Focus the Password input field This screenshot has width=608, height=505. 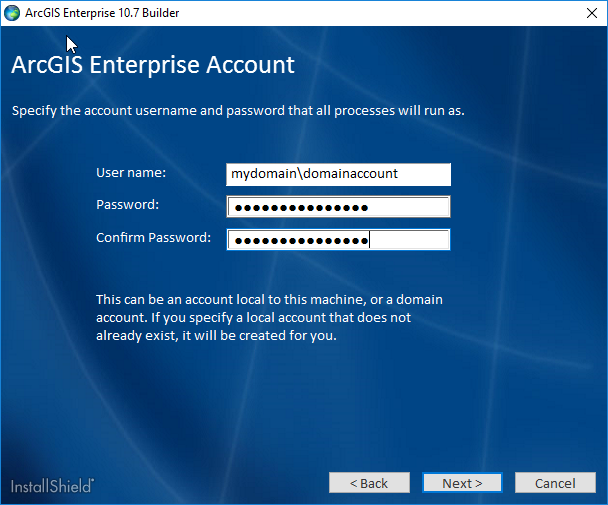(338, 207)
